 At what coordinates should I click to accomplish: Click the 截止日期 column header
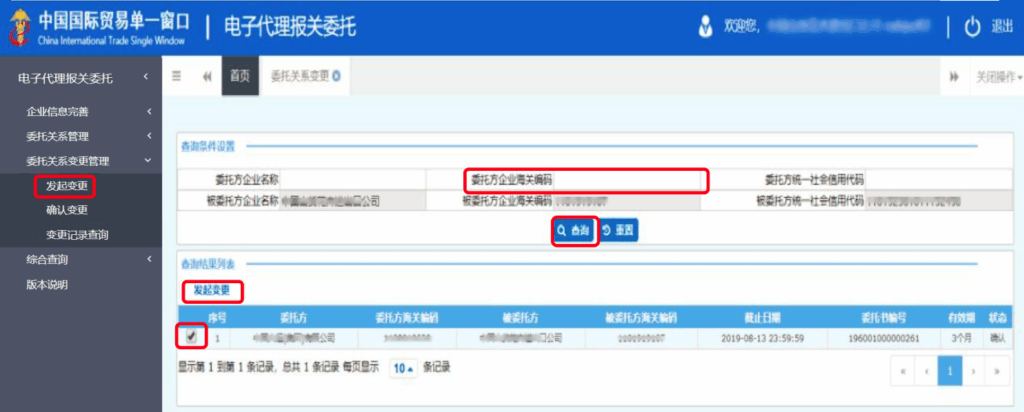click(761, 317)
